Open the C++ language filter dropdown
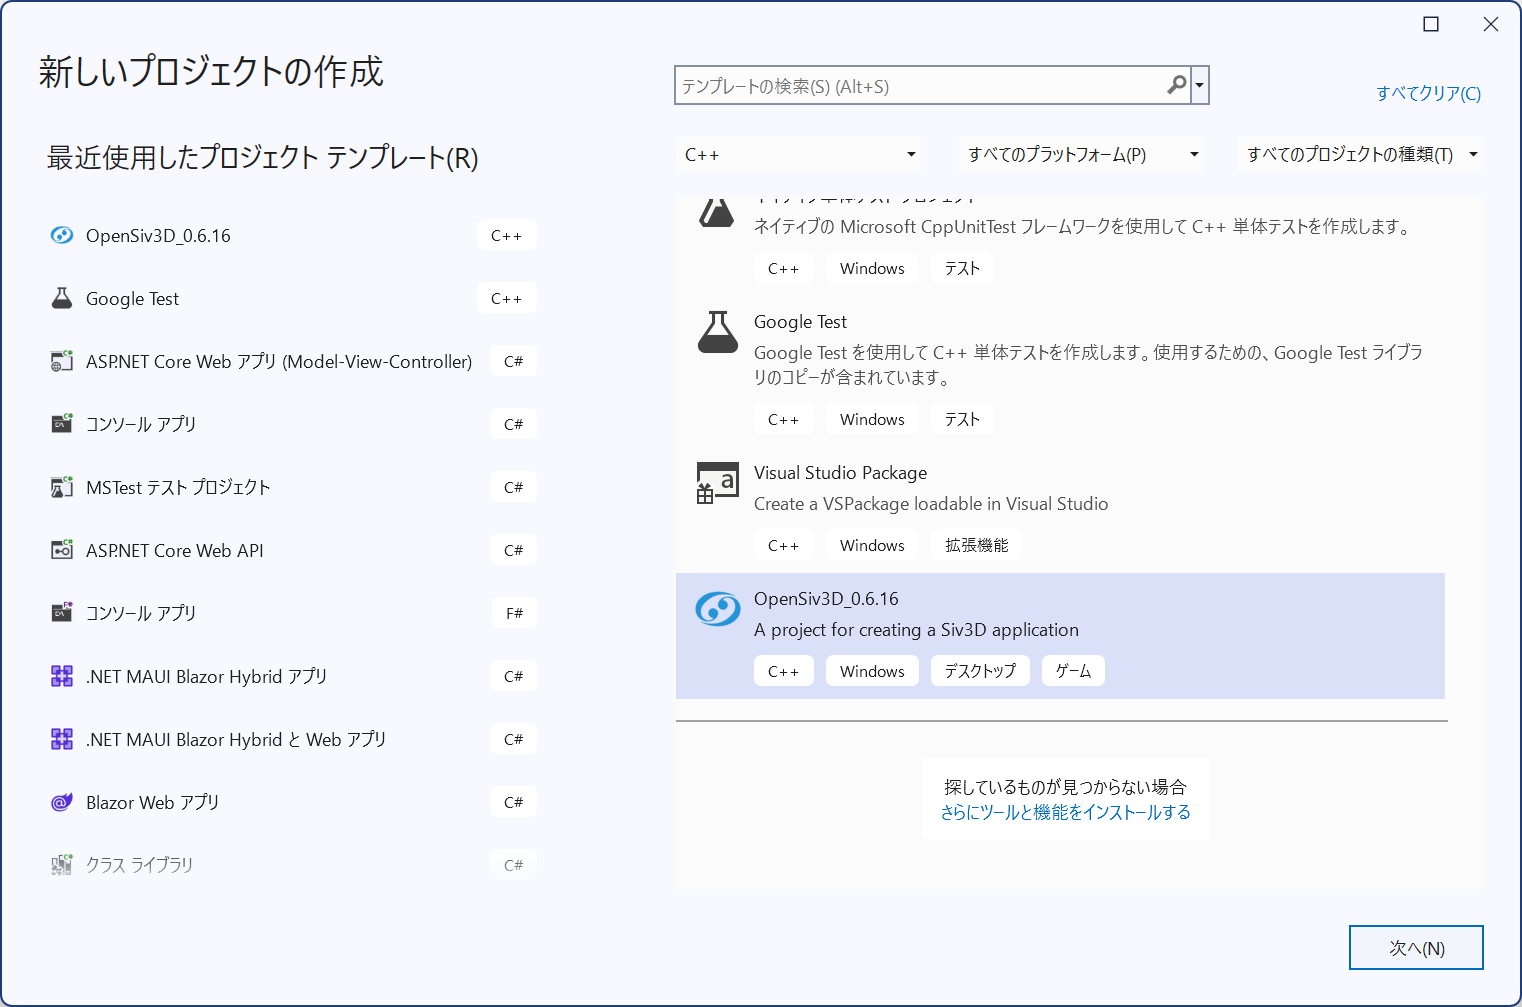 coord(799,155)
